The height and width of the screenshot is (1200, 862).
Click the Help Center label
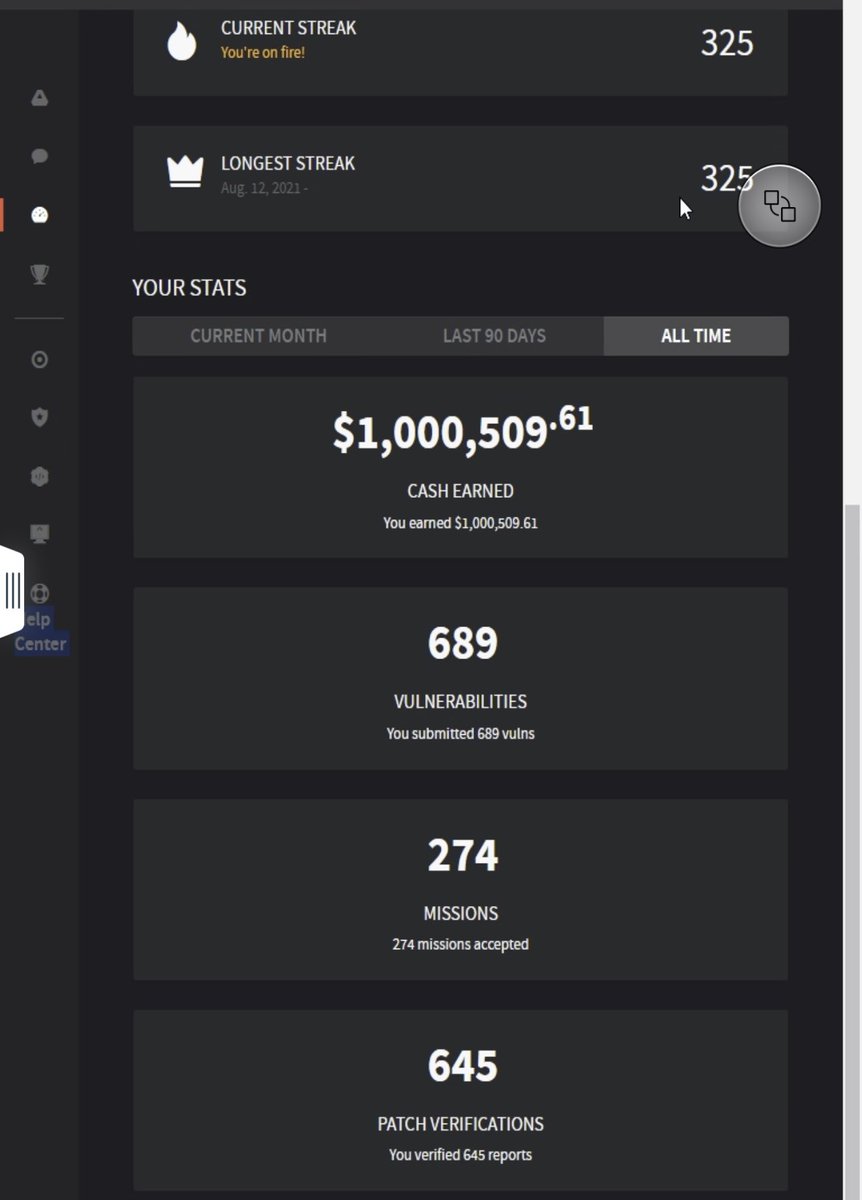click(x=41, y=631)
